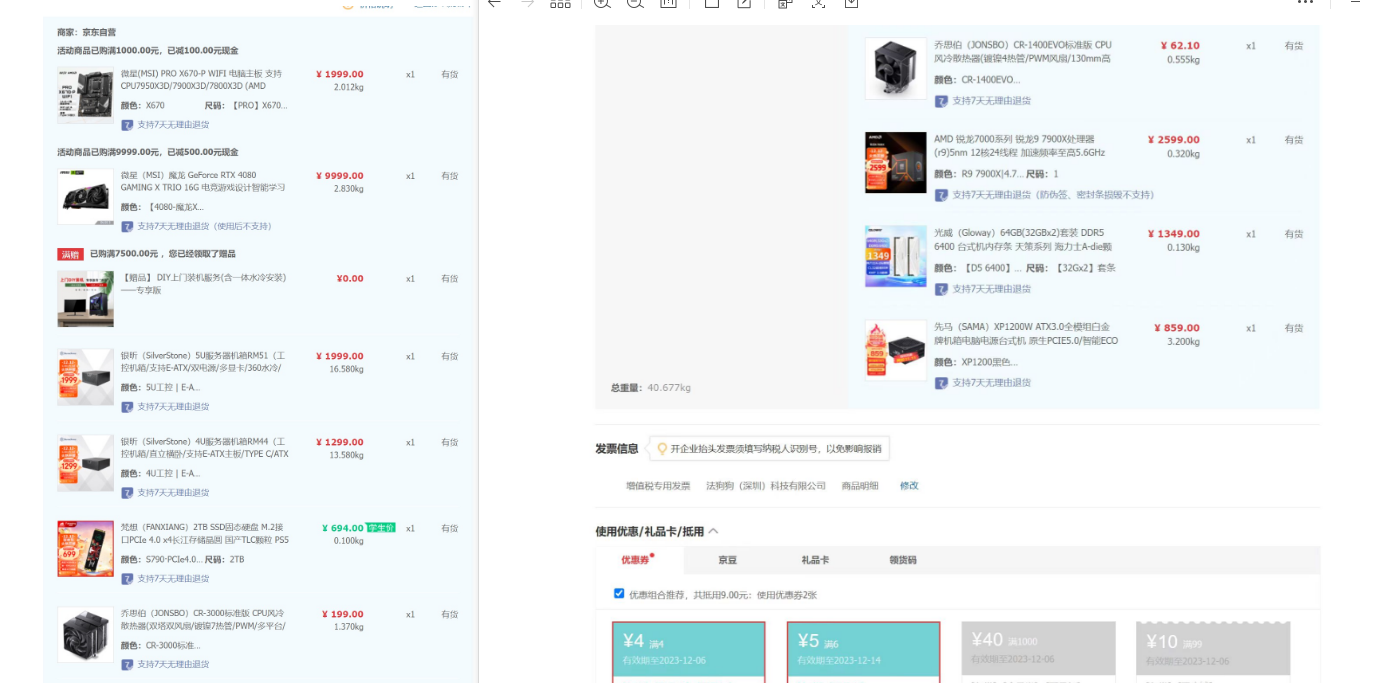Click the zoom out magnifier in top toolbar

point(635,3)
